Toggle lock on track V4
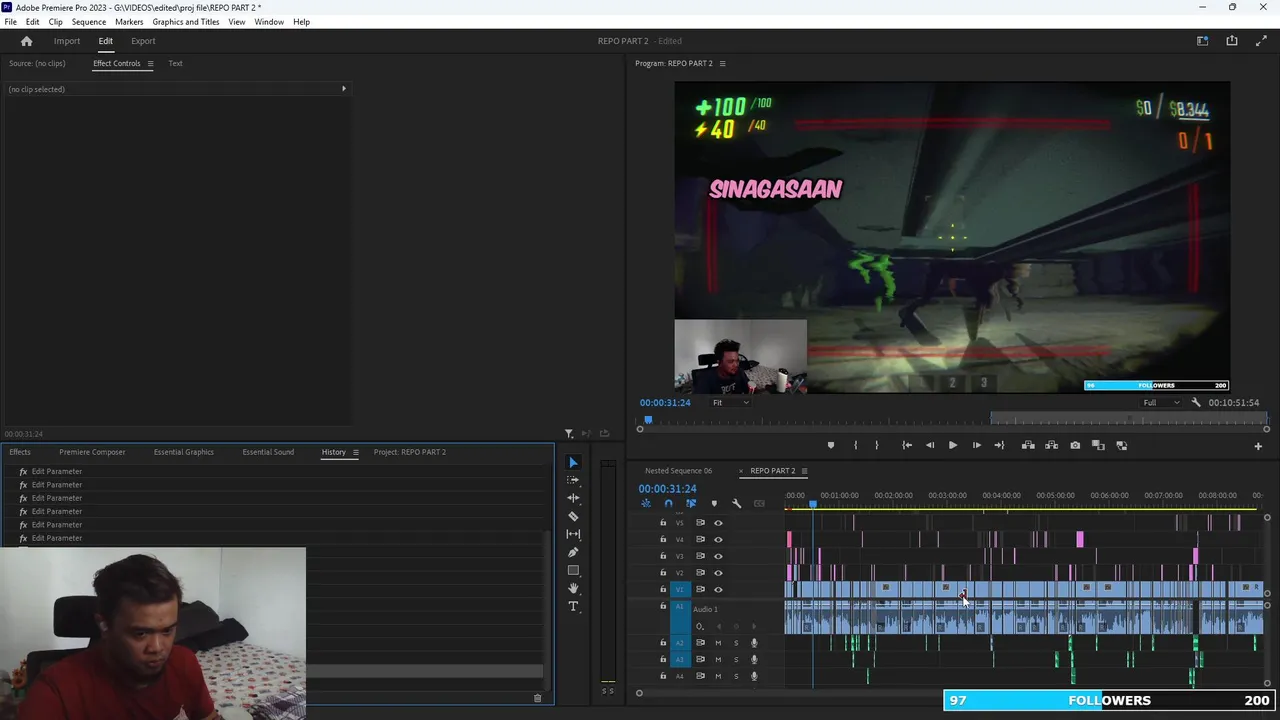The height and width of the screenshot is (720, 1280). tap(662, 539)
